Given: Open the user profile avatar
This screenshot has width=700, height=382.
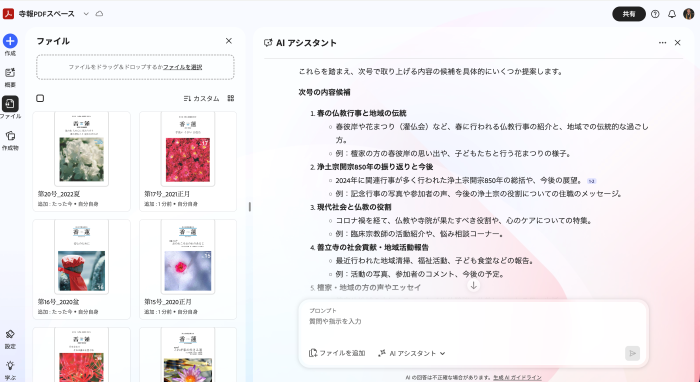Looking at the screenshot, I should (688, 14).
